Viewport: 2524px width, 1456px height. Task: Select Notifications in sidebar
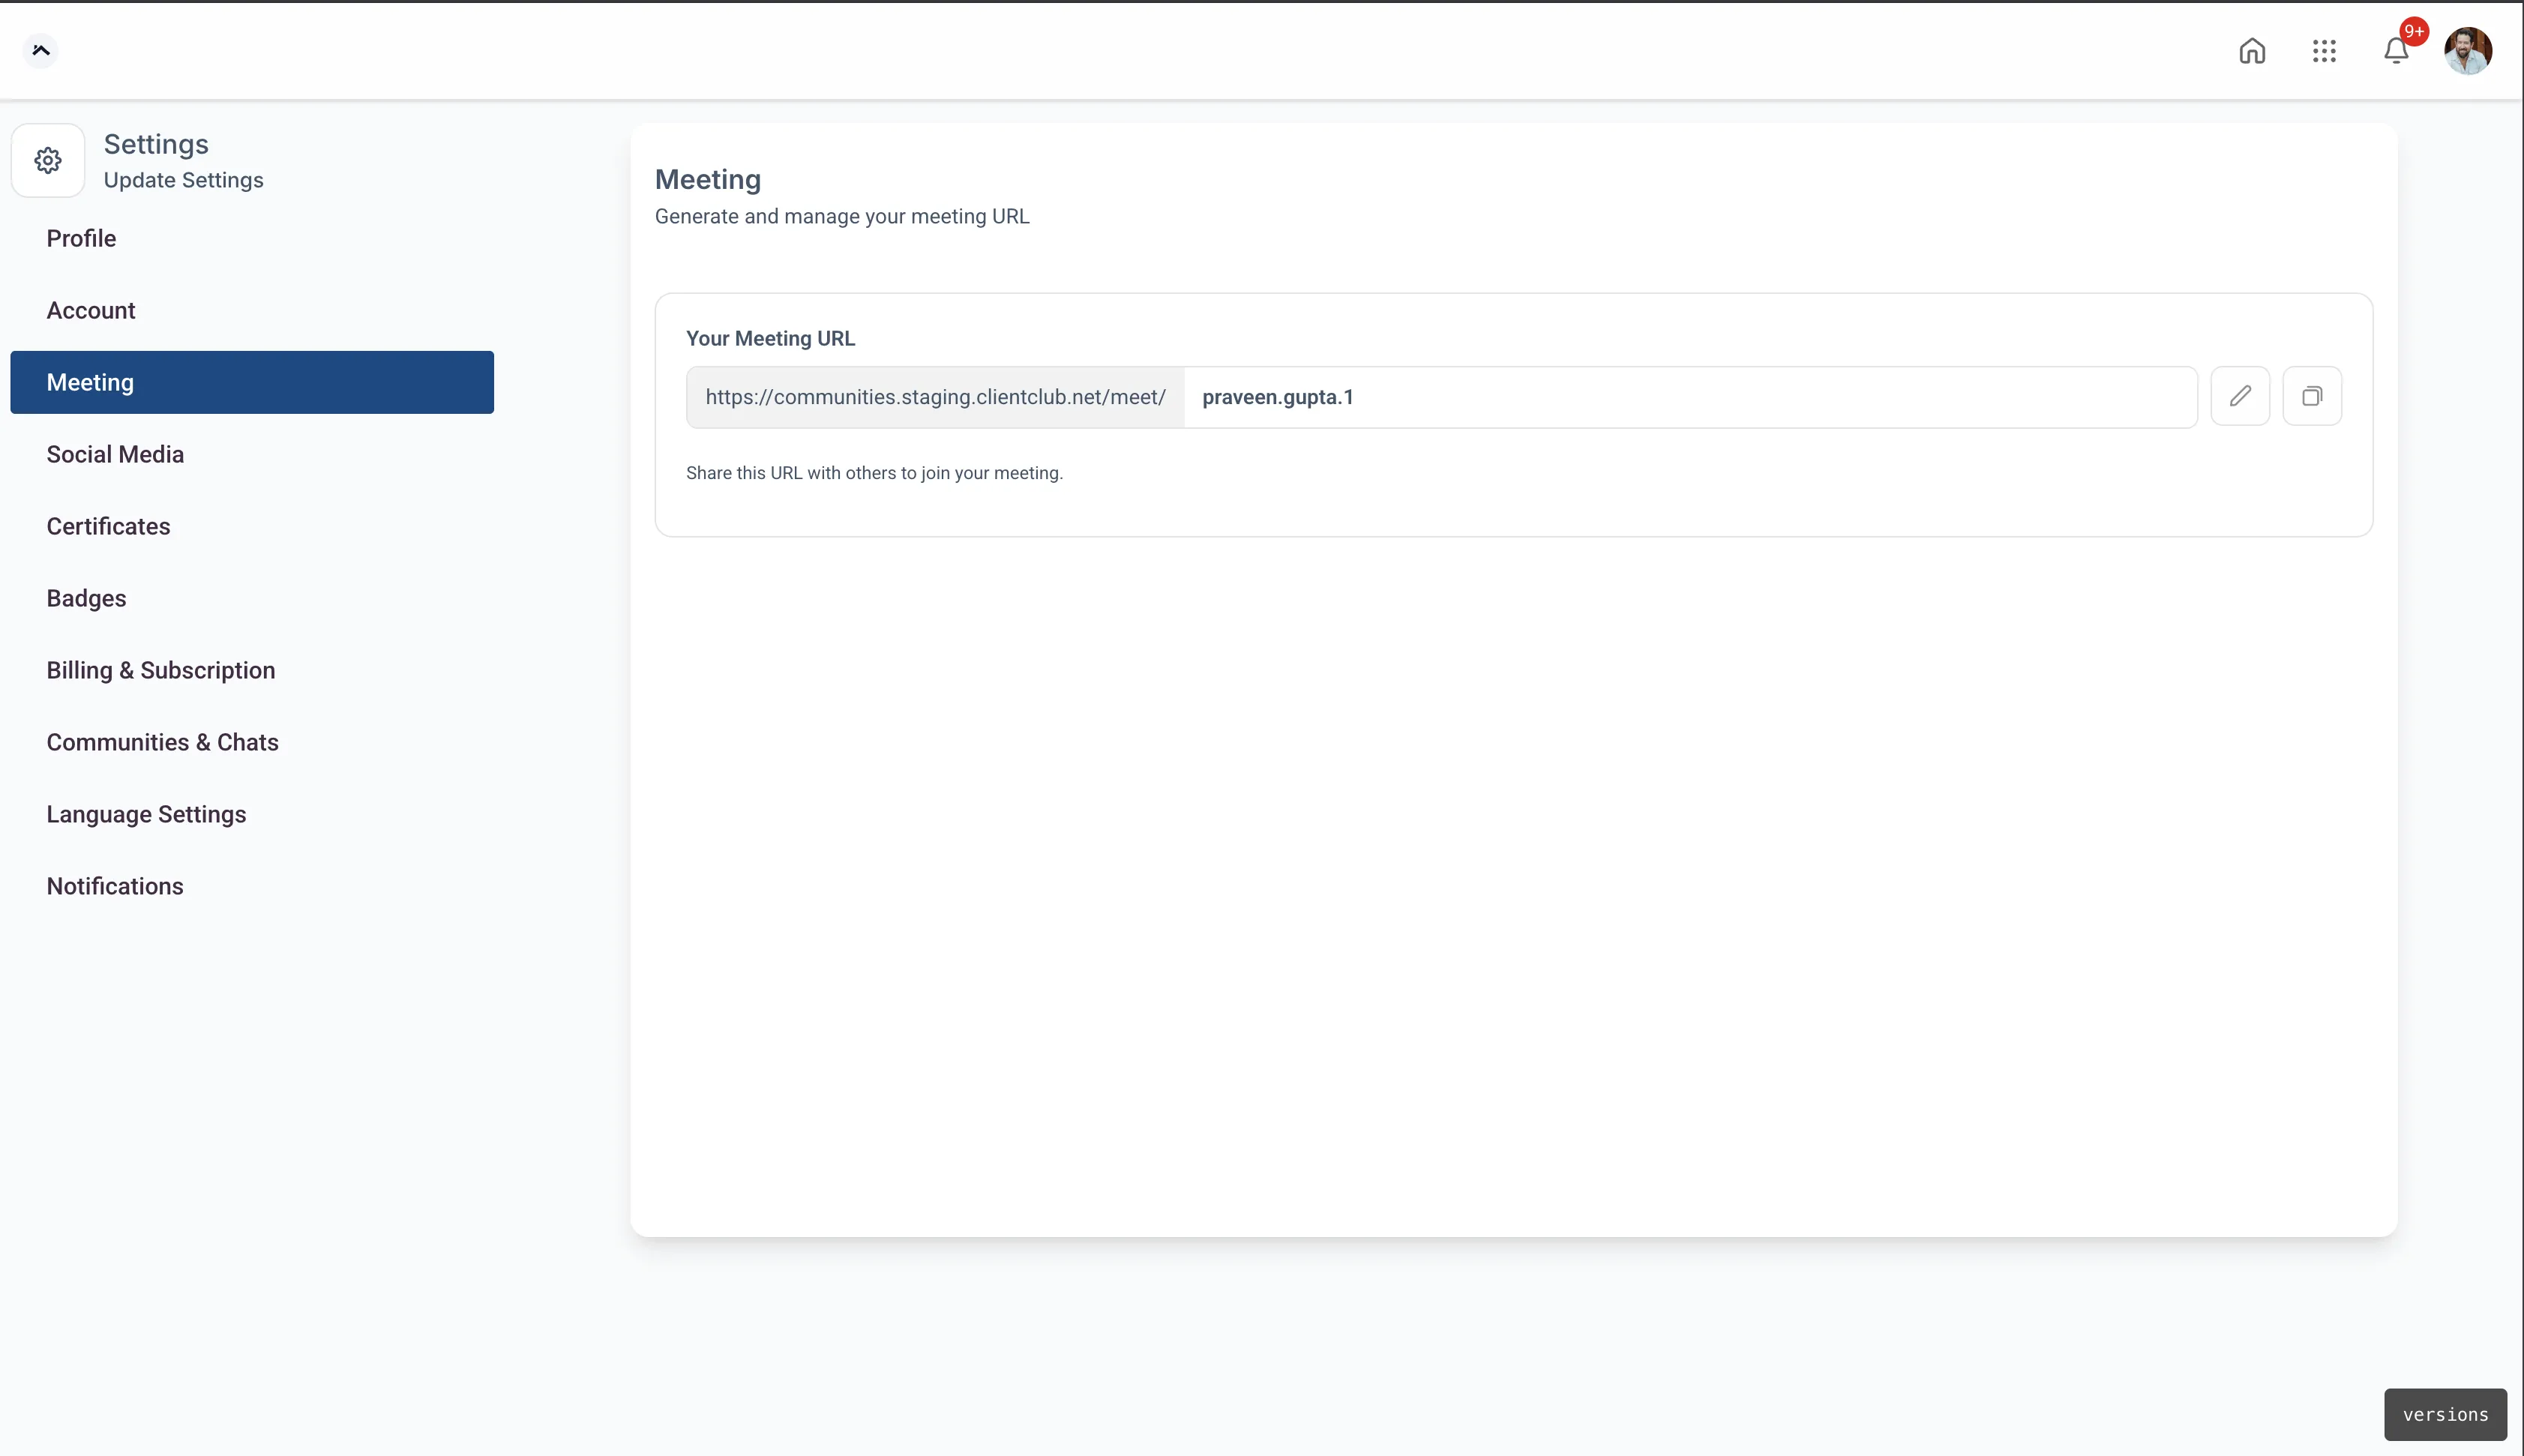(x=115, y=886)
